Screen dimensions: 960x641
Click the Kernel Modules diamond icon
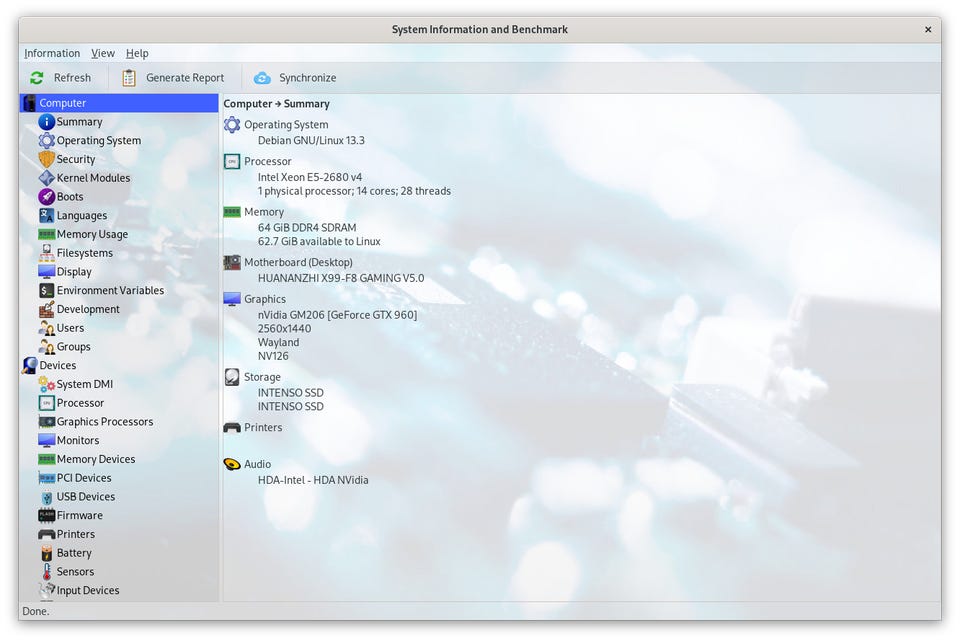[x=47, y=178]
